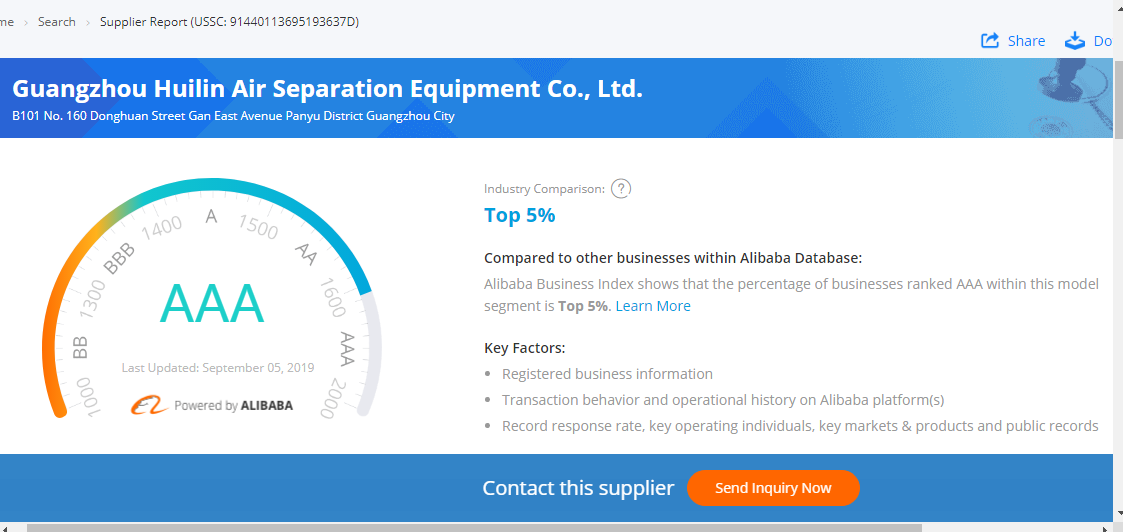Click the Top 5% heading

(x=519, y=215)
